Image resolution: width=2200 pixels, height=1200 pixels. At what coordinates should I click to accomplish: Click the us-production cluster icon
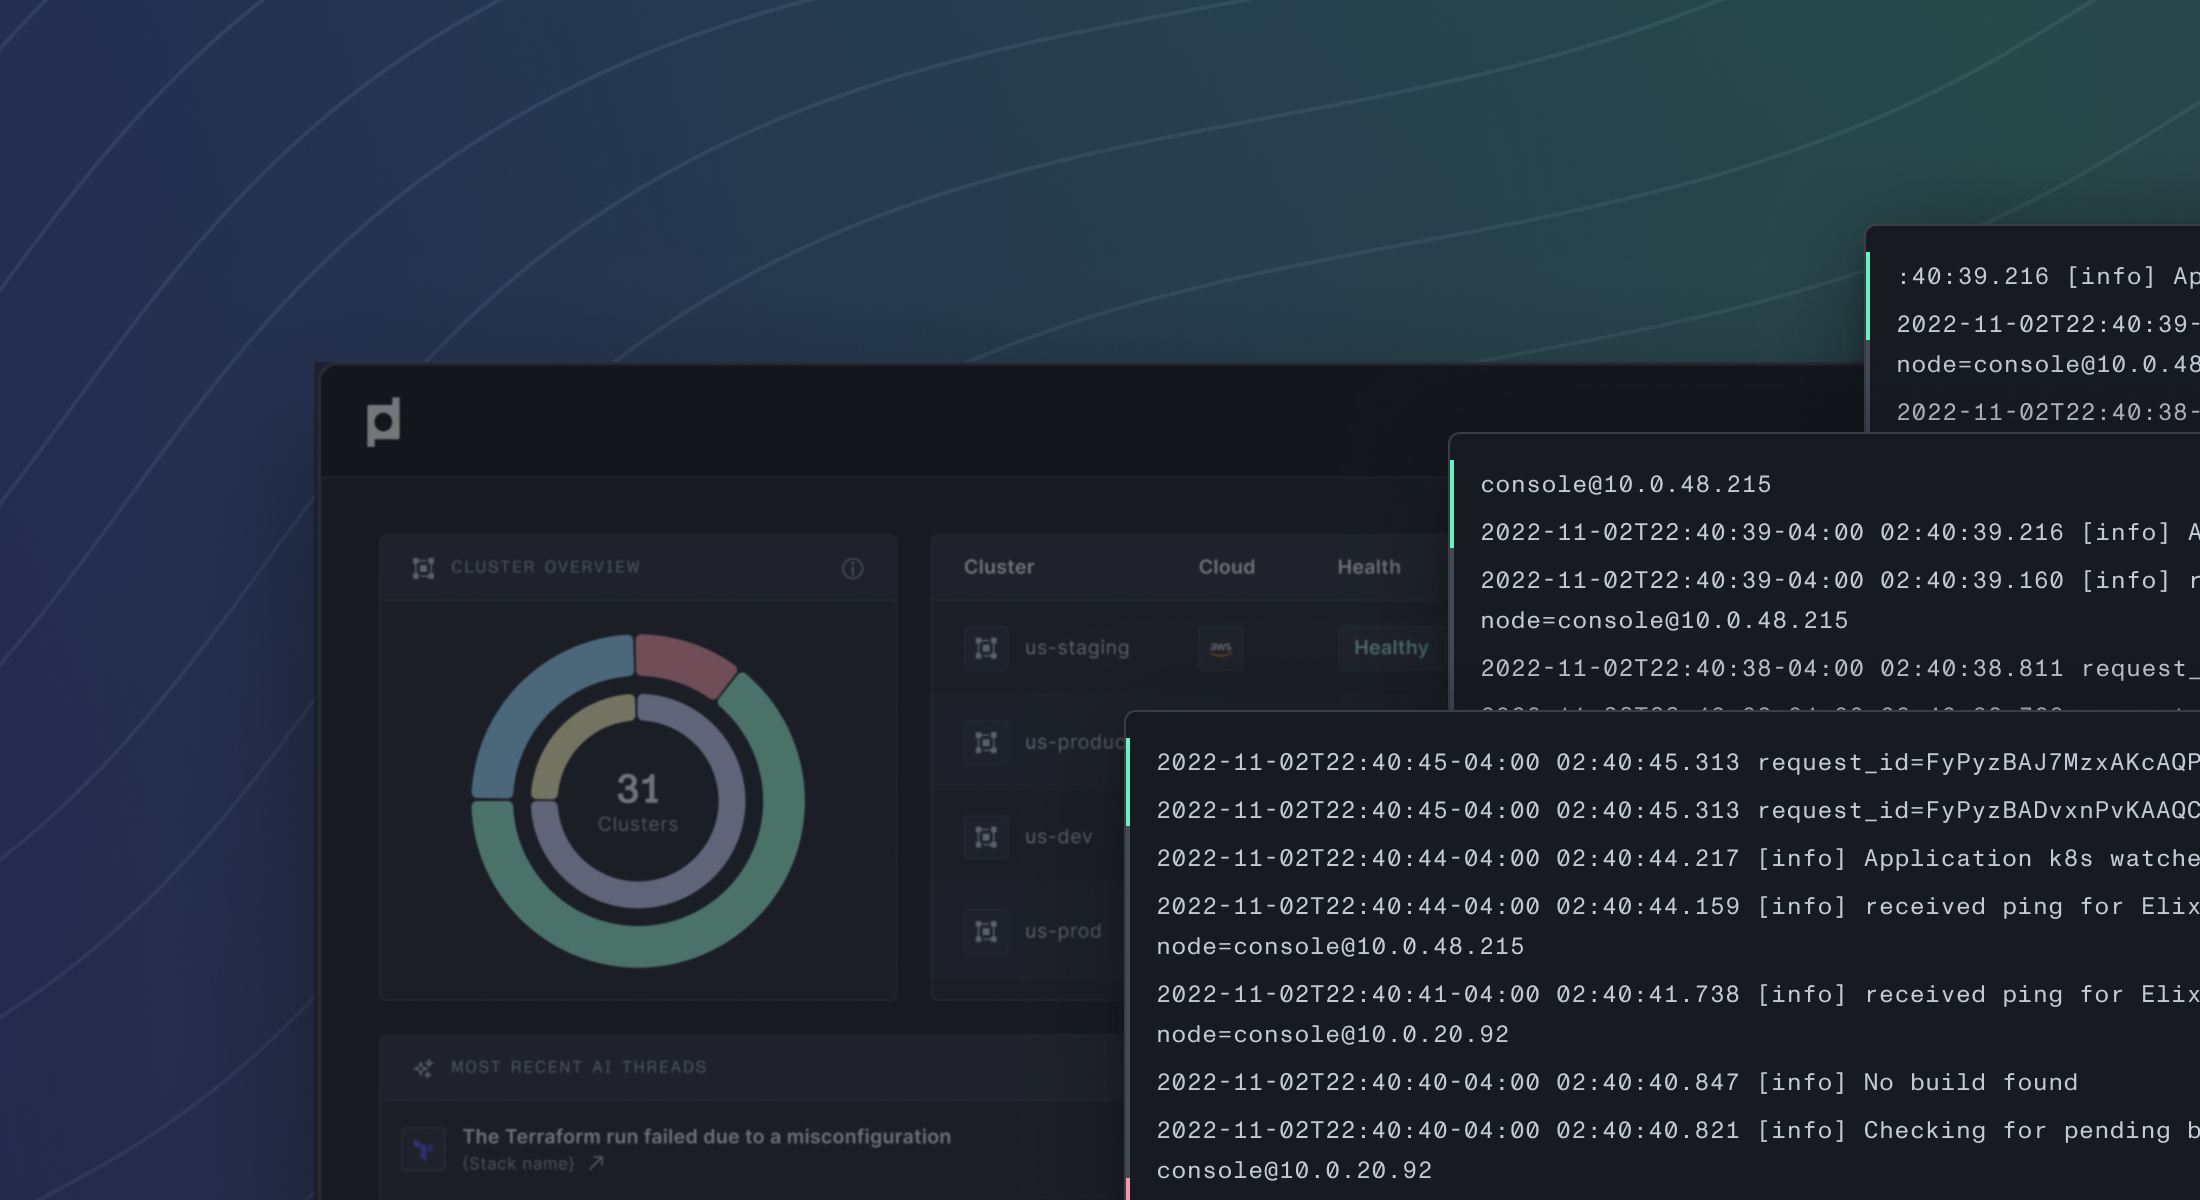[986, 742]
